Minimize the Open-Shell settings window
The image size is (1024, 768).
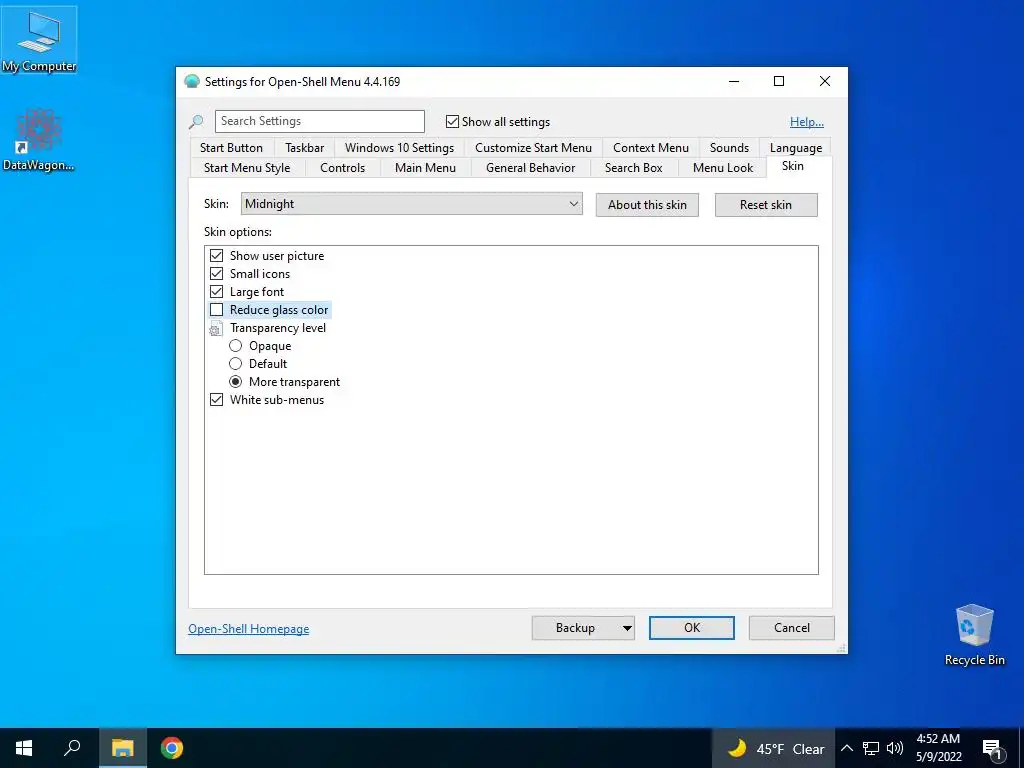(734, 81)
